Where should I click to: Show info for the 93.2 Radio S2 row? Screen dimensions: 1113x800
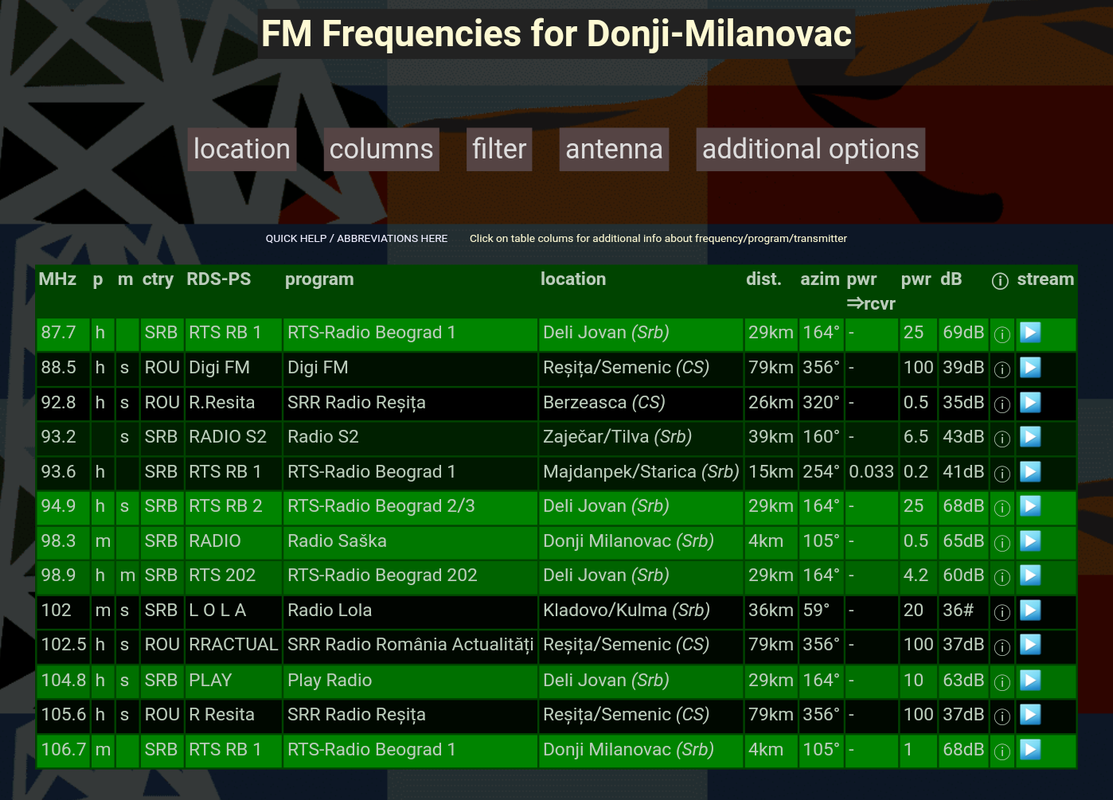[x=1002, y=439]
